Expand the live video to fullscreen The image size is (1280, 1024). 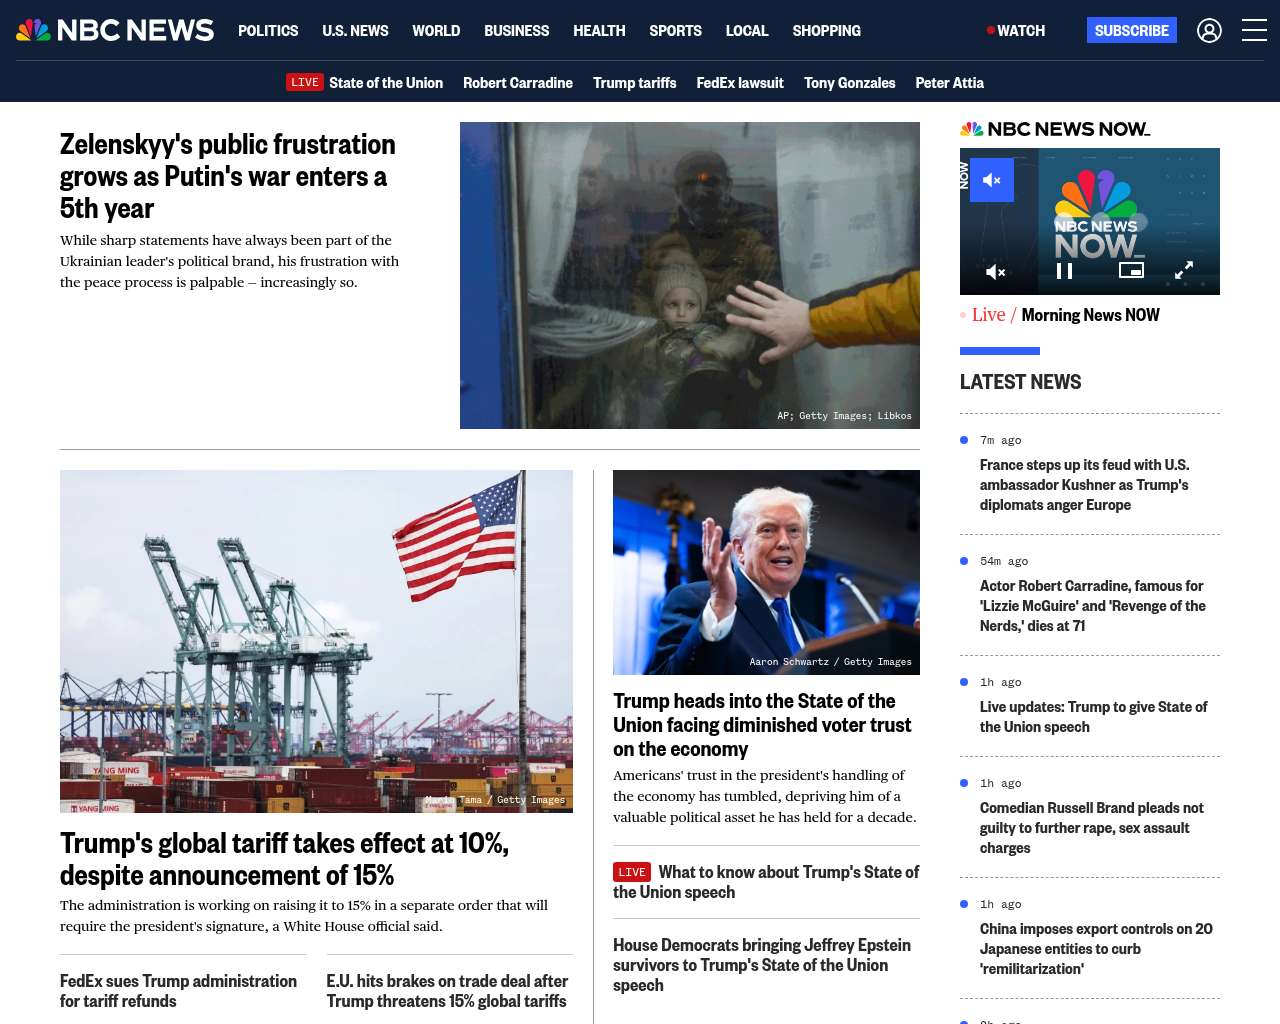1184,271
